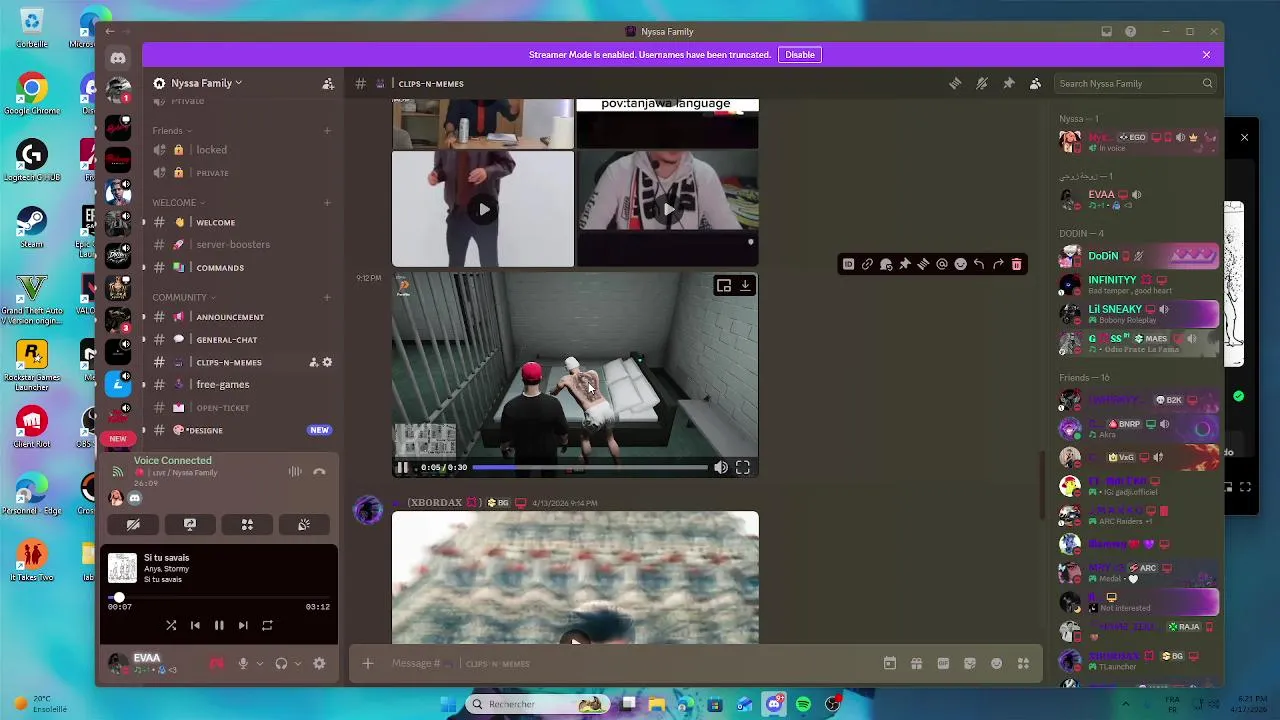This screenshot has width=1280, height=720.
Task: Copy message ID from message toolbar
Action: 848,264
